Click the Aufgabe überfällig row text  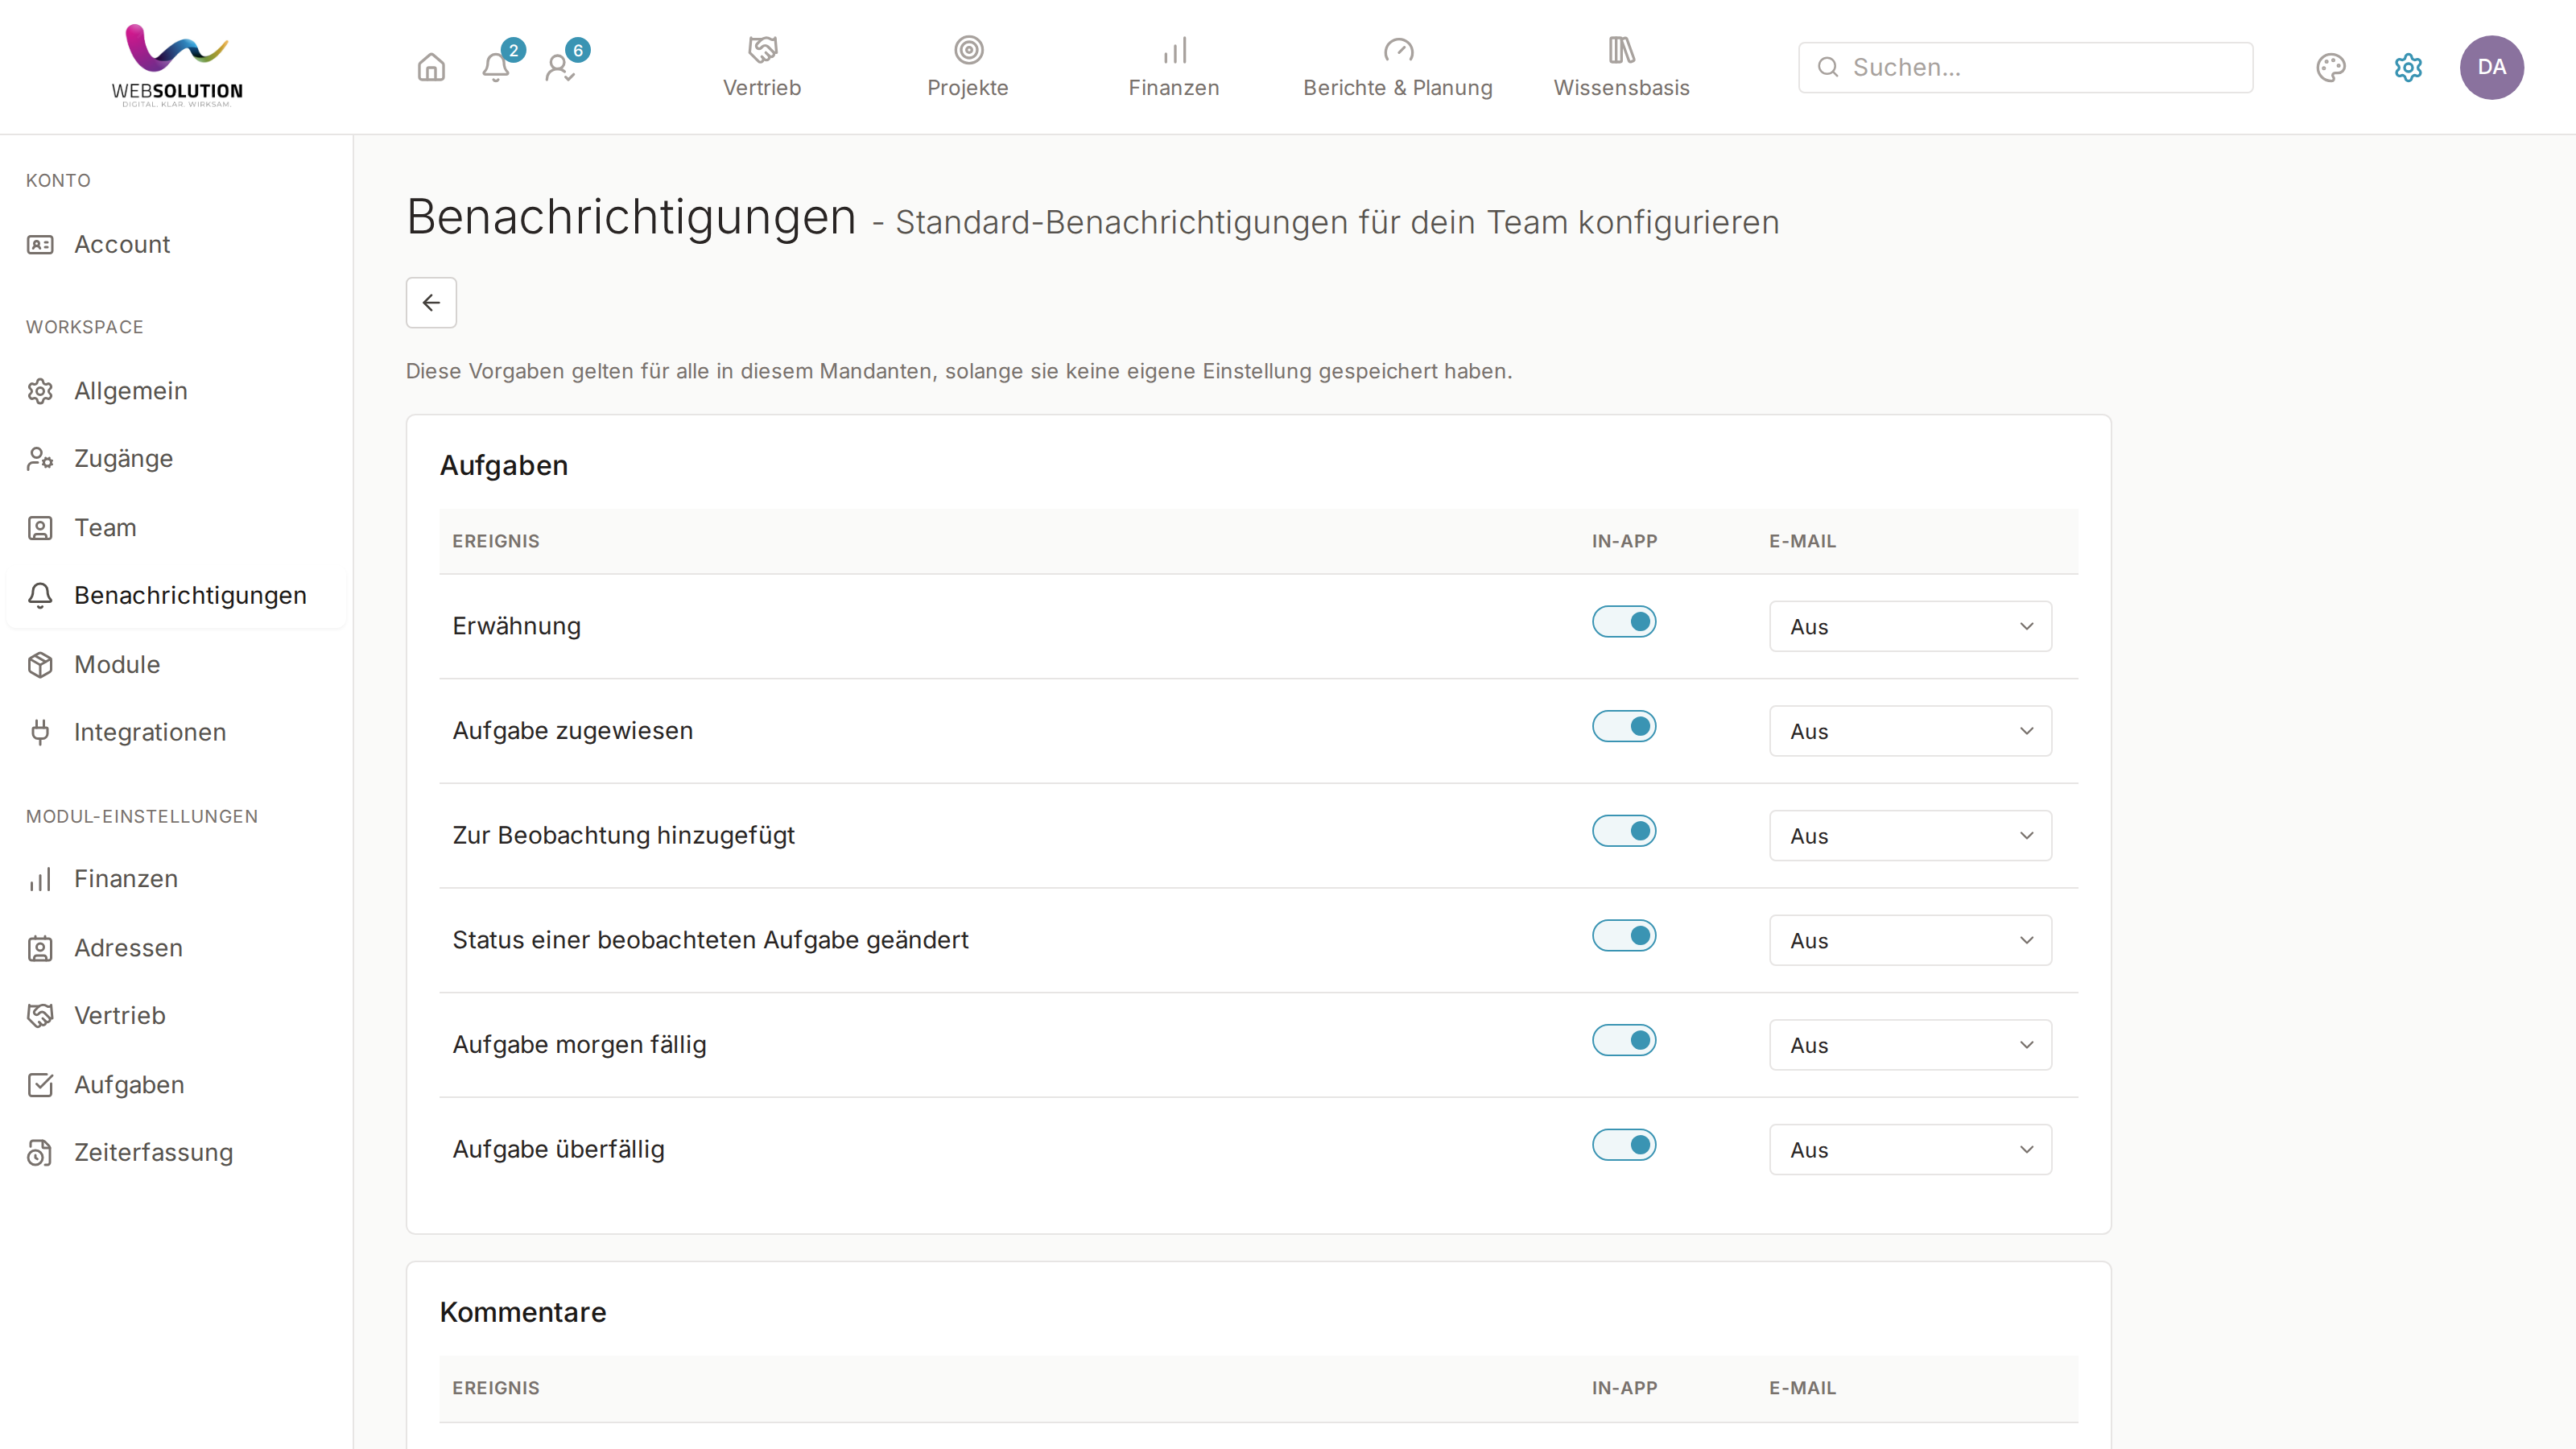point(558,1150)
